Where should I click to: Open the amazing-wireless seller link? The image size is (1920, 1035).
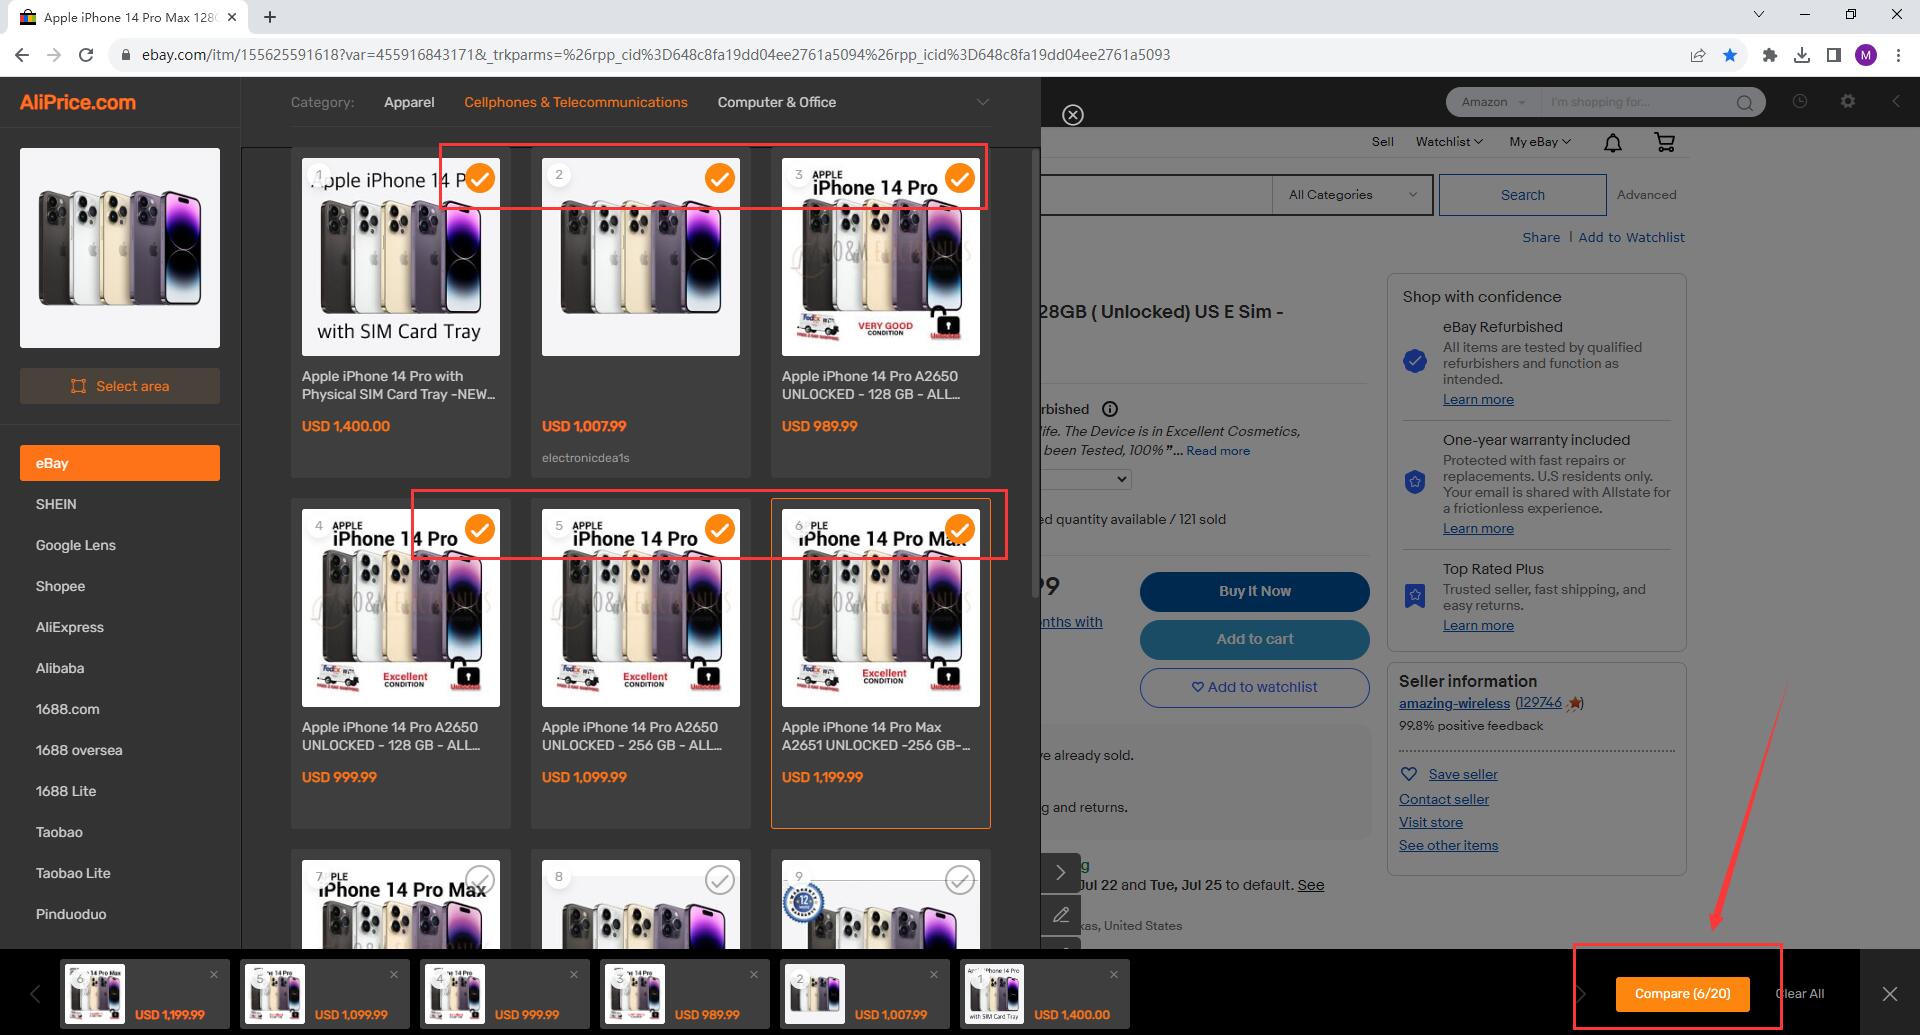(1454, 703)
